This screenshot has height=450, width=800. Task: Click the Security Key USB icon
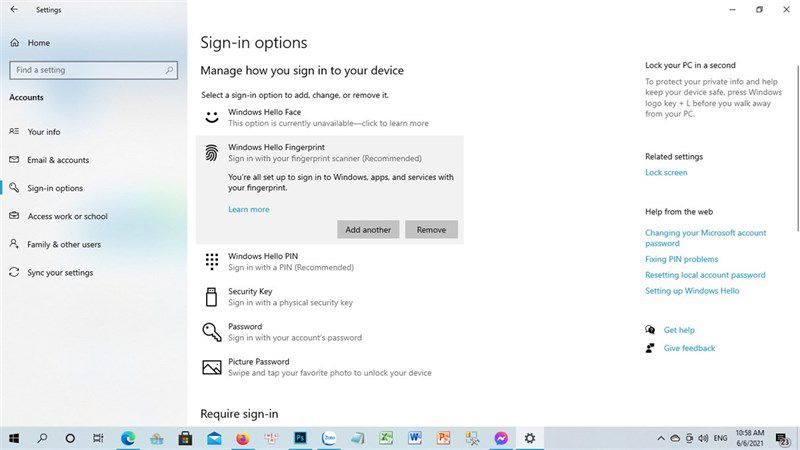coord(211,296)
